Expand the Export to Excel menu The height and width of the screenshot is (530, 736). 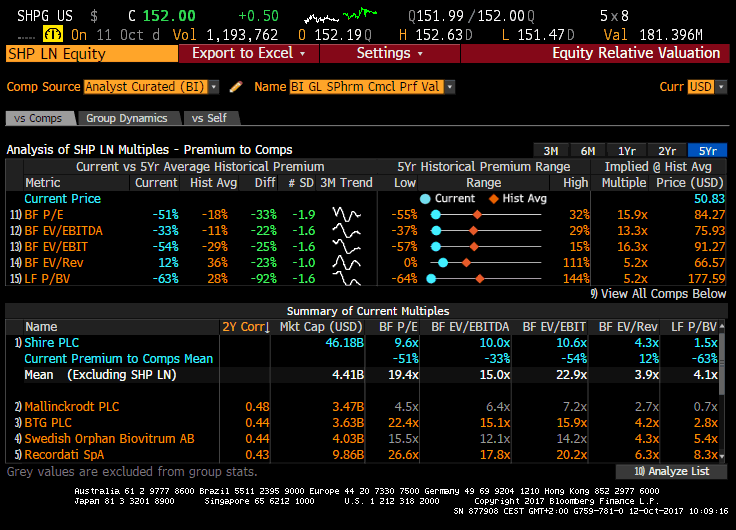click(x=249, y=54)
